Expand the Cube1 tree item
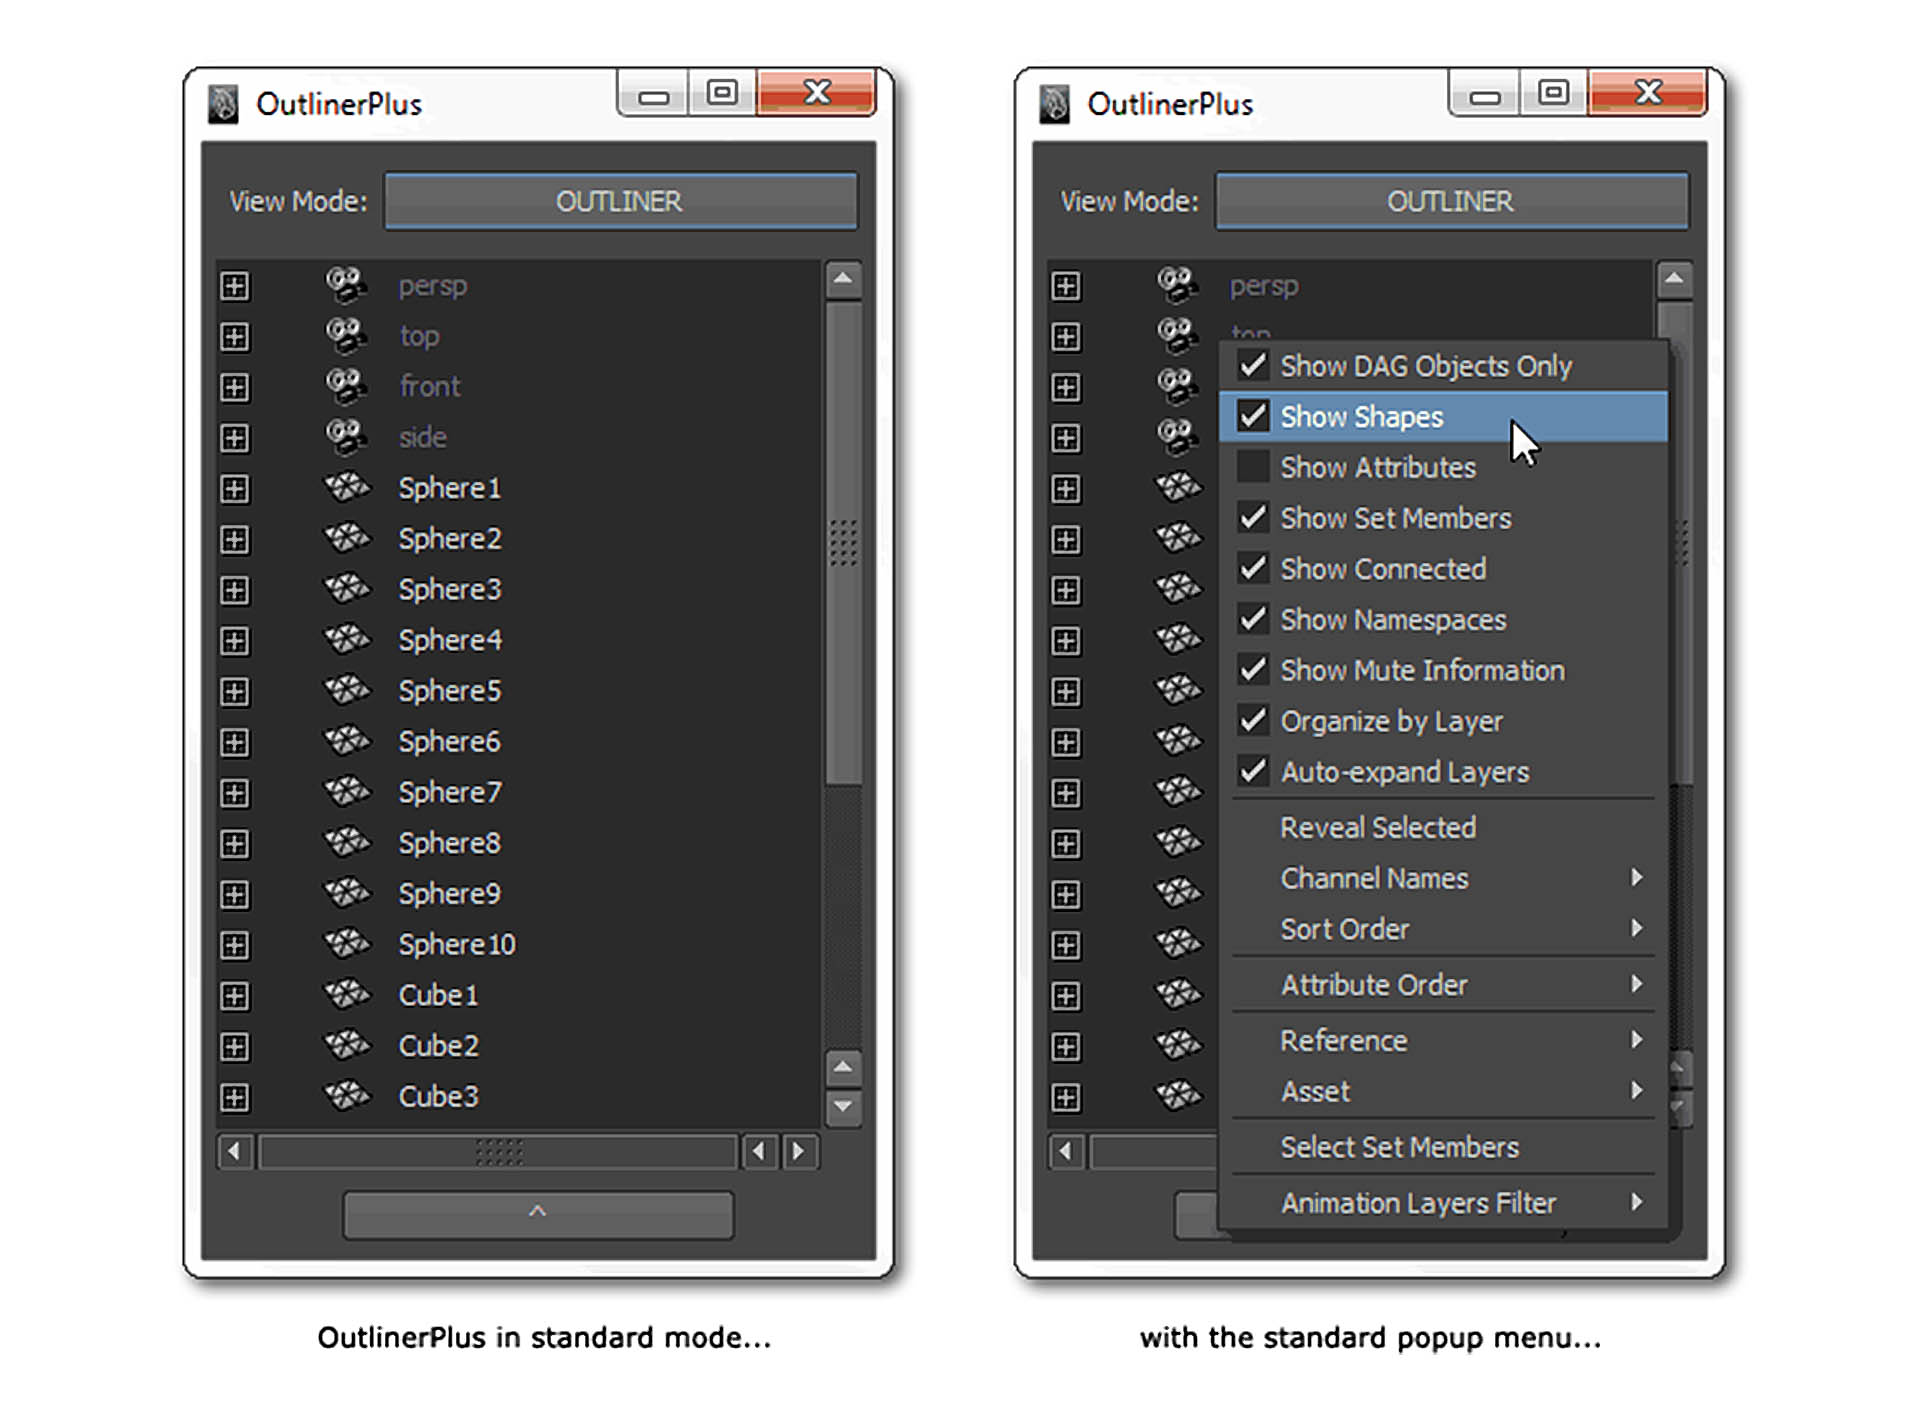This screenshot has width=1920, height=1418. point(235,996)
